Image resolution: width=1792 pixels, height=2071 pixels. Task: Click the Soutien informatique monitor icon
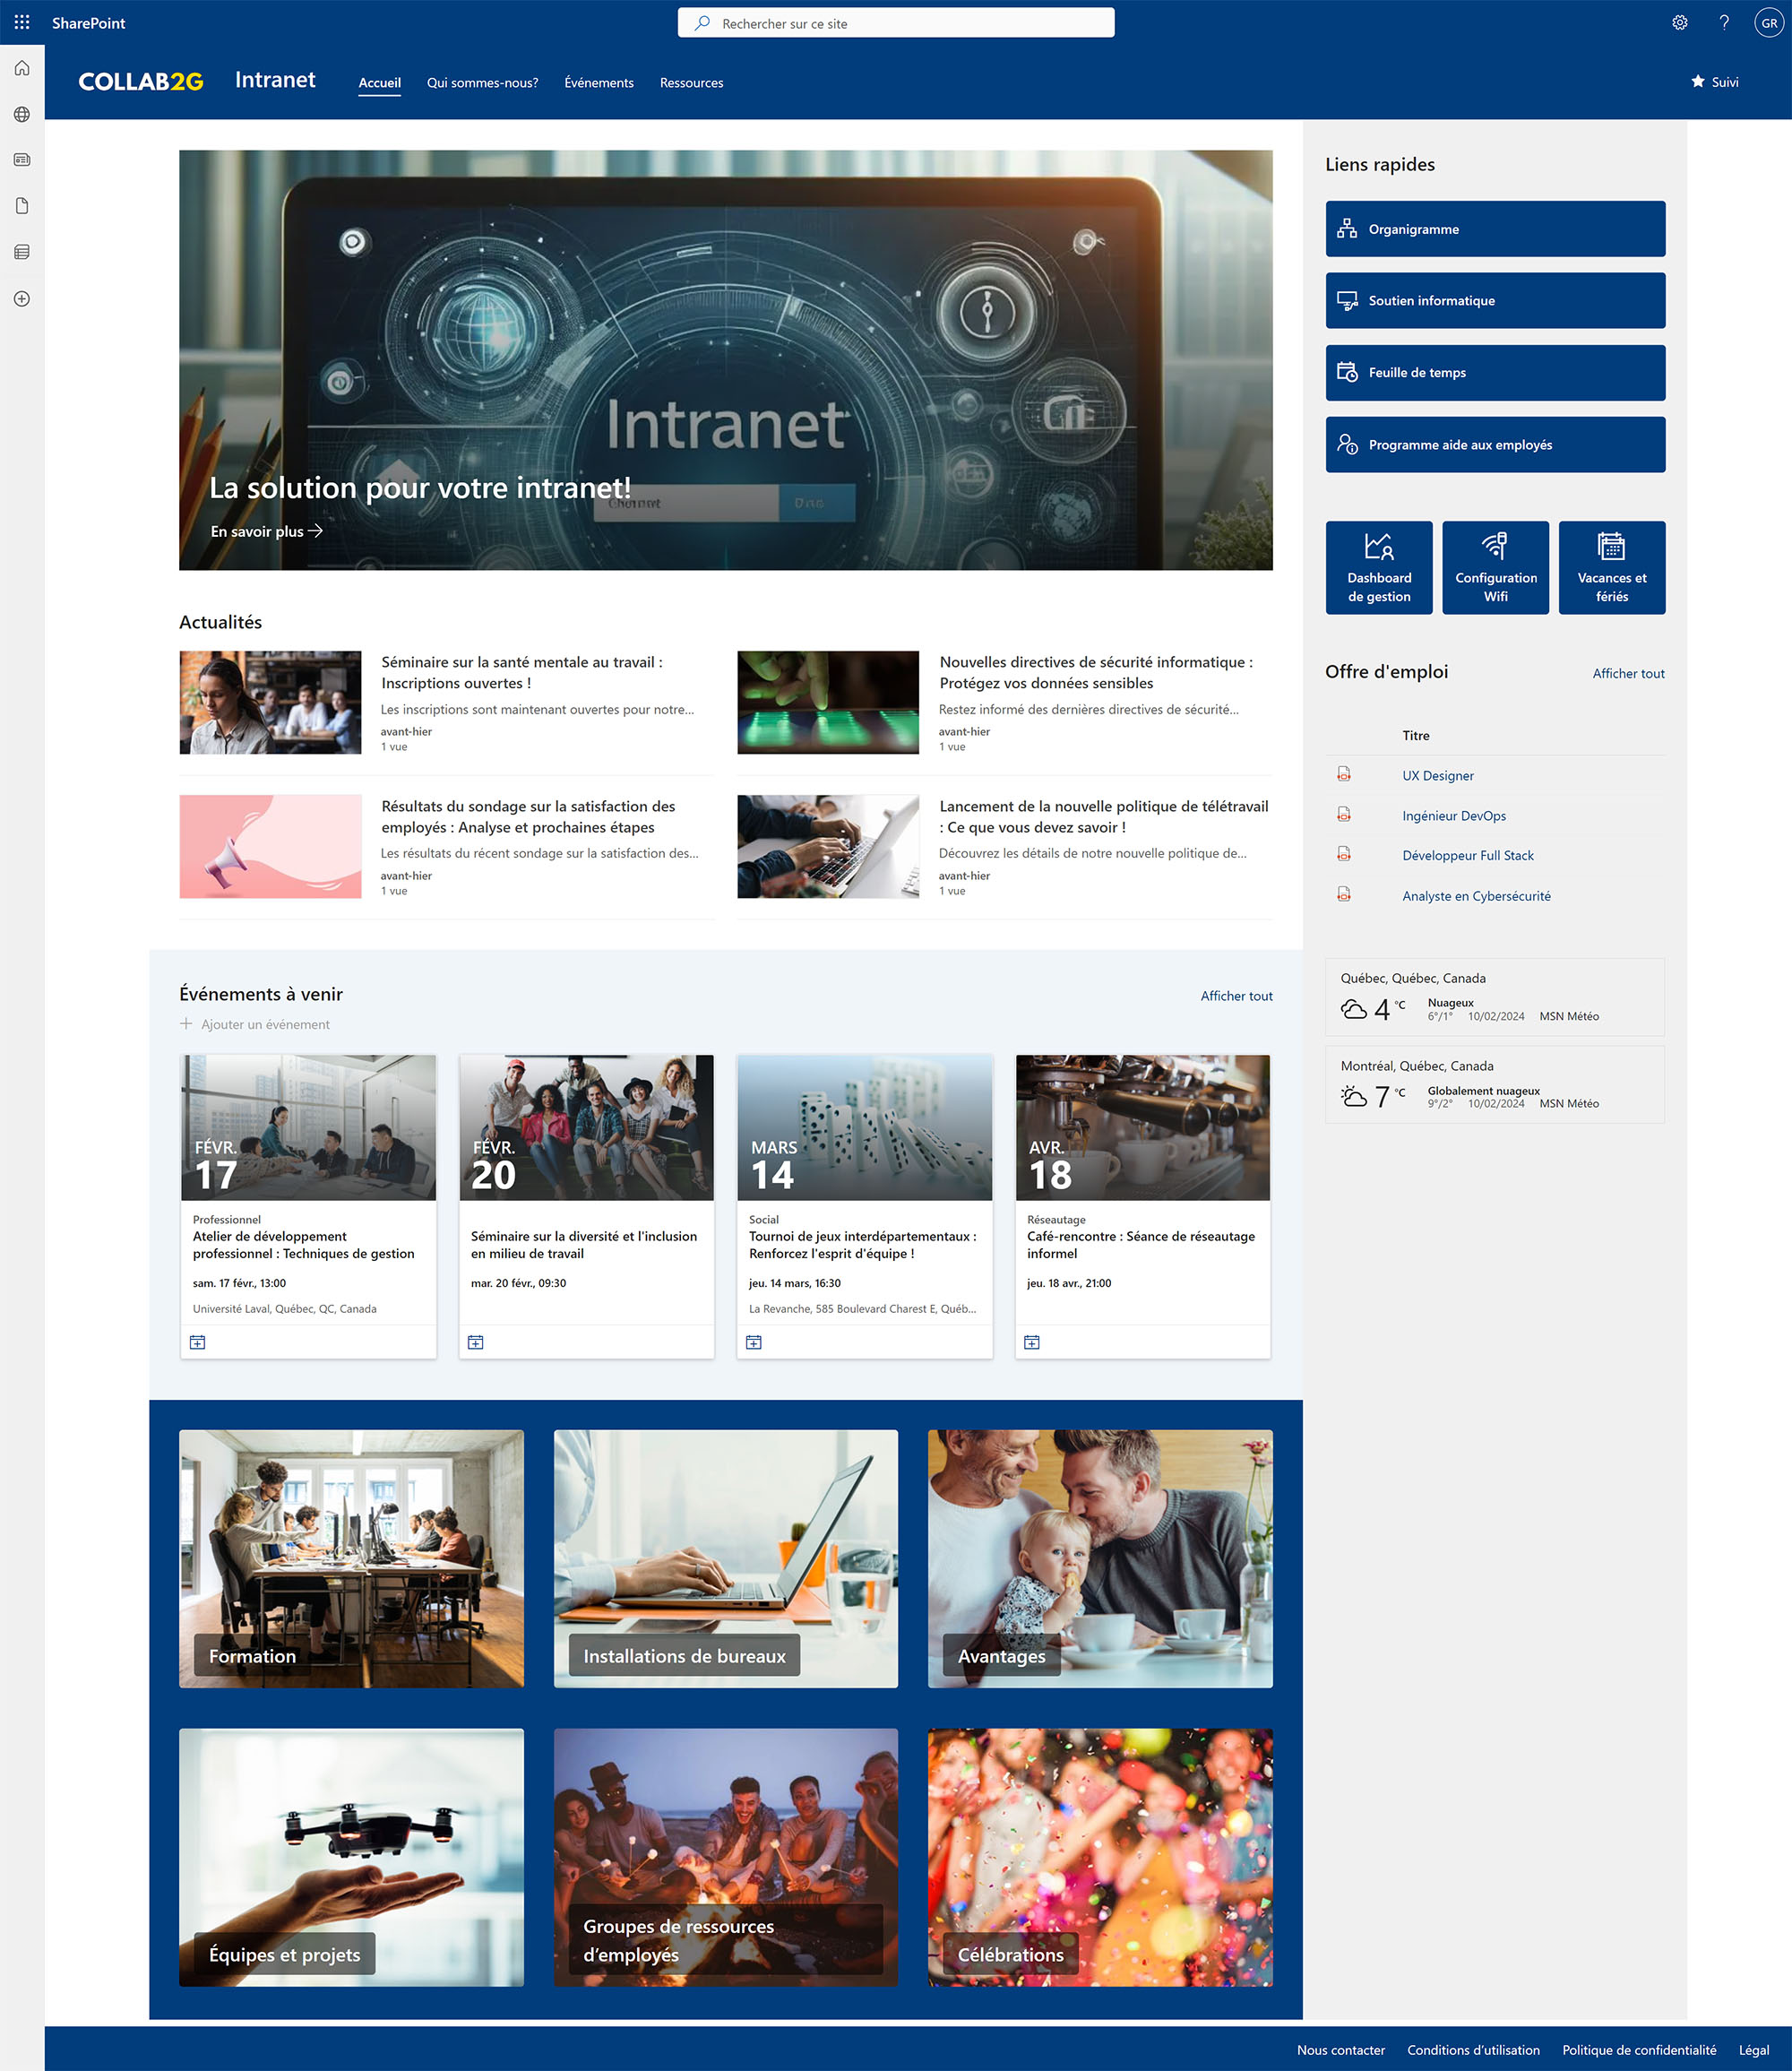coord(1347,301)
